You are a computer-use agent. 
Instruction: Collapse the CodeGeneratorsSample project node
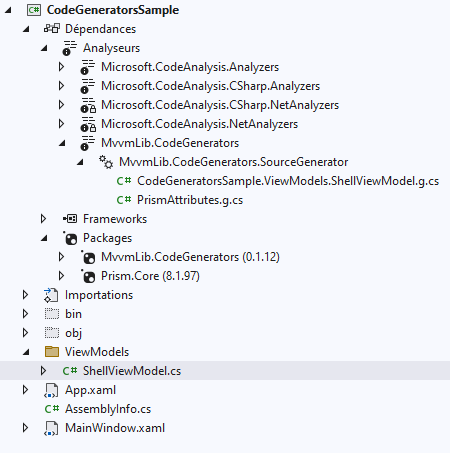tap(8, 10)
